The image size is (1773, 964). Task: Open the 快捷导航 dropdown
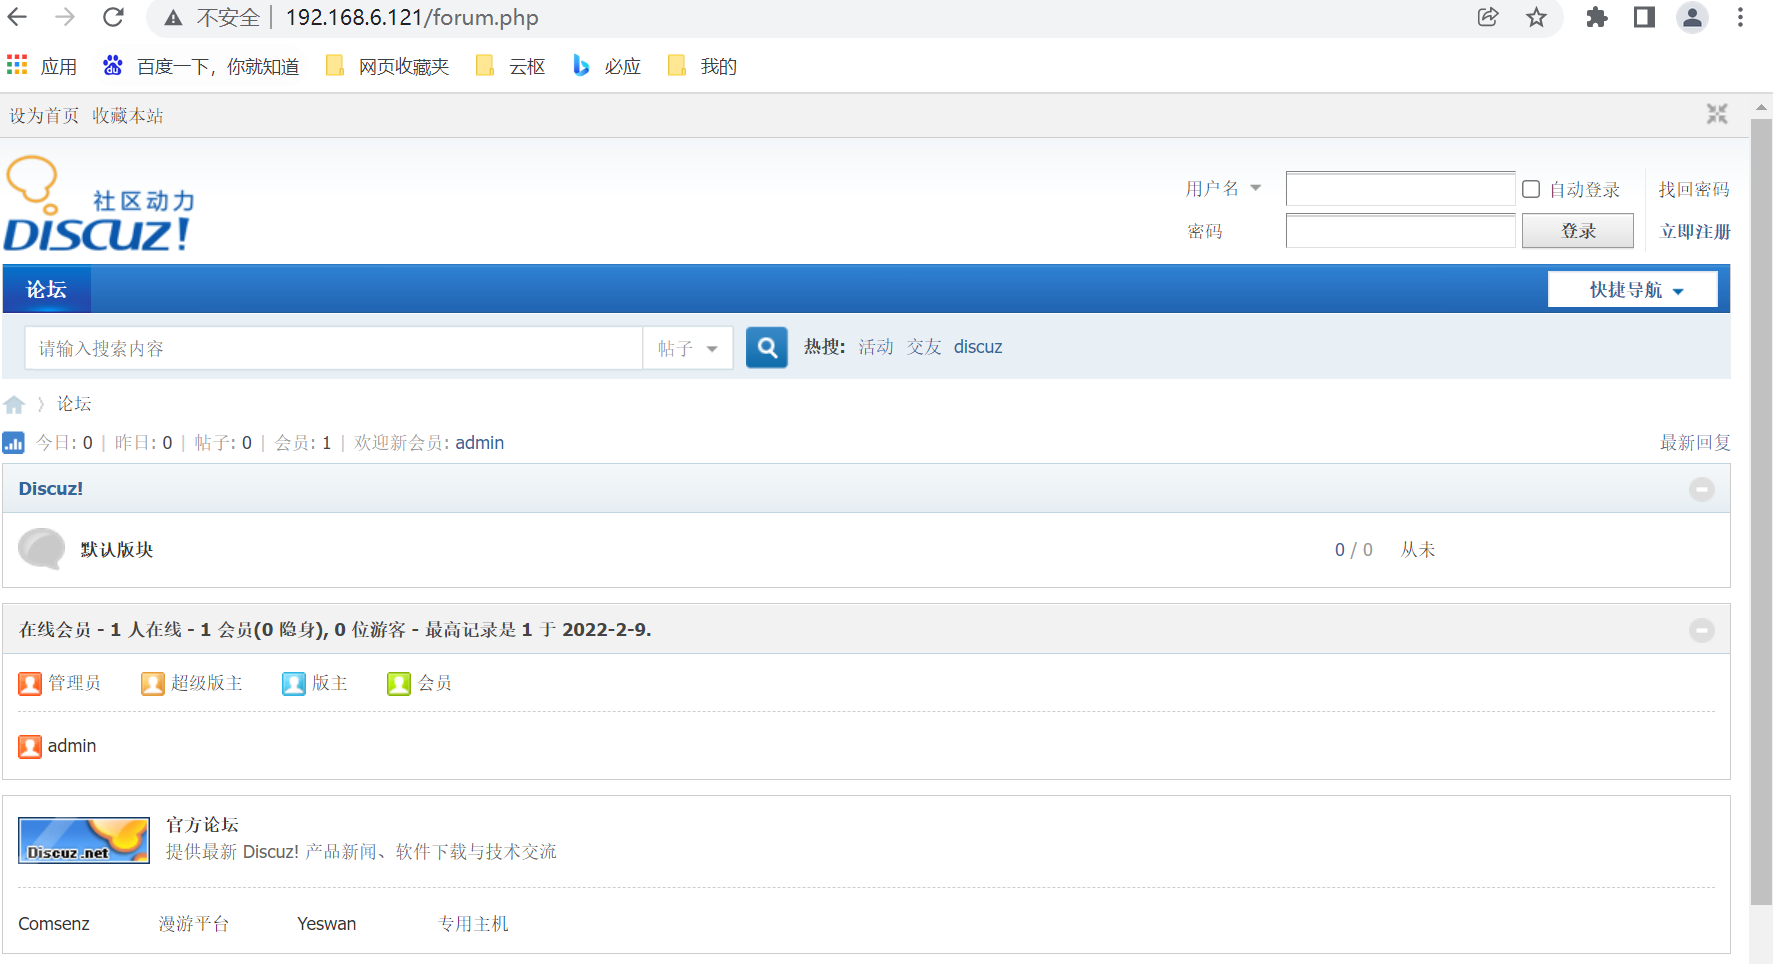pyautogui.click(x=1633, y=290)
